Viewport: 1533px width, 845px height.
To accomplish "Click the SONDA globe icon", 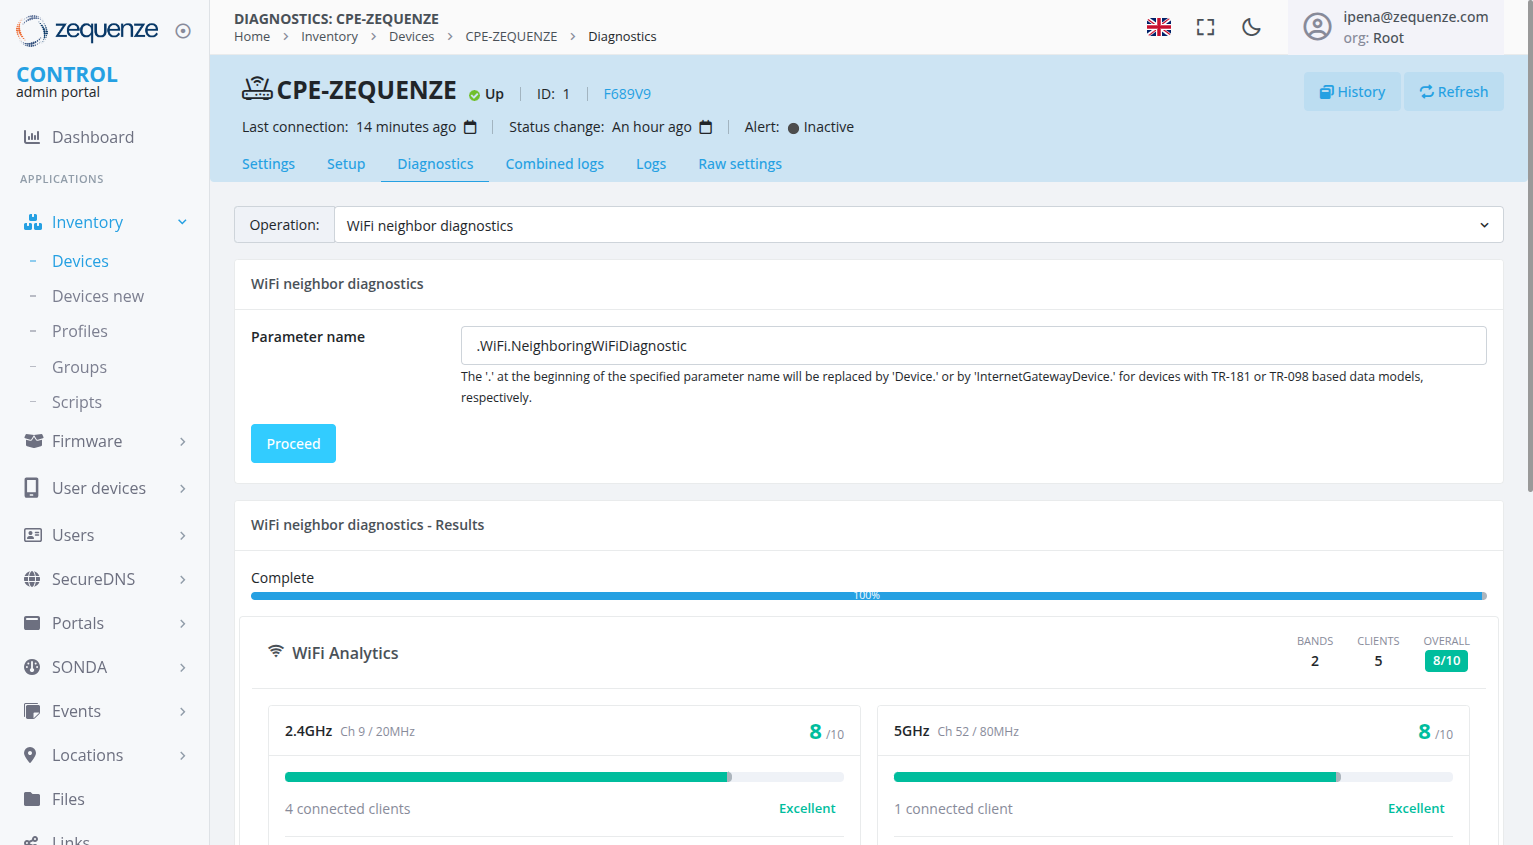I will (x=31, y=667).
